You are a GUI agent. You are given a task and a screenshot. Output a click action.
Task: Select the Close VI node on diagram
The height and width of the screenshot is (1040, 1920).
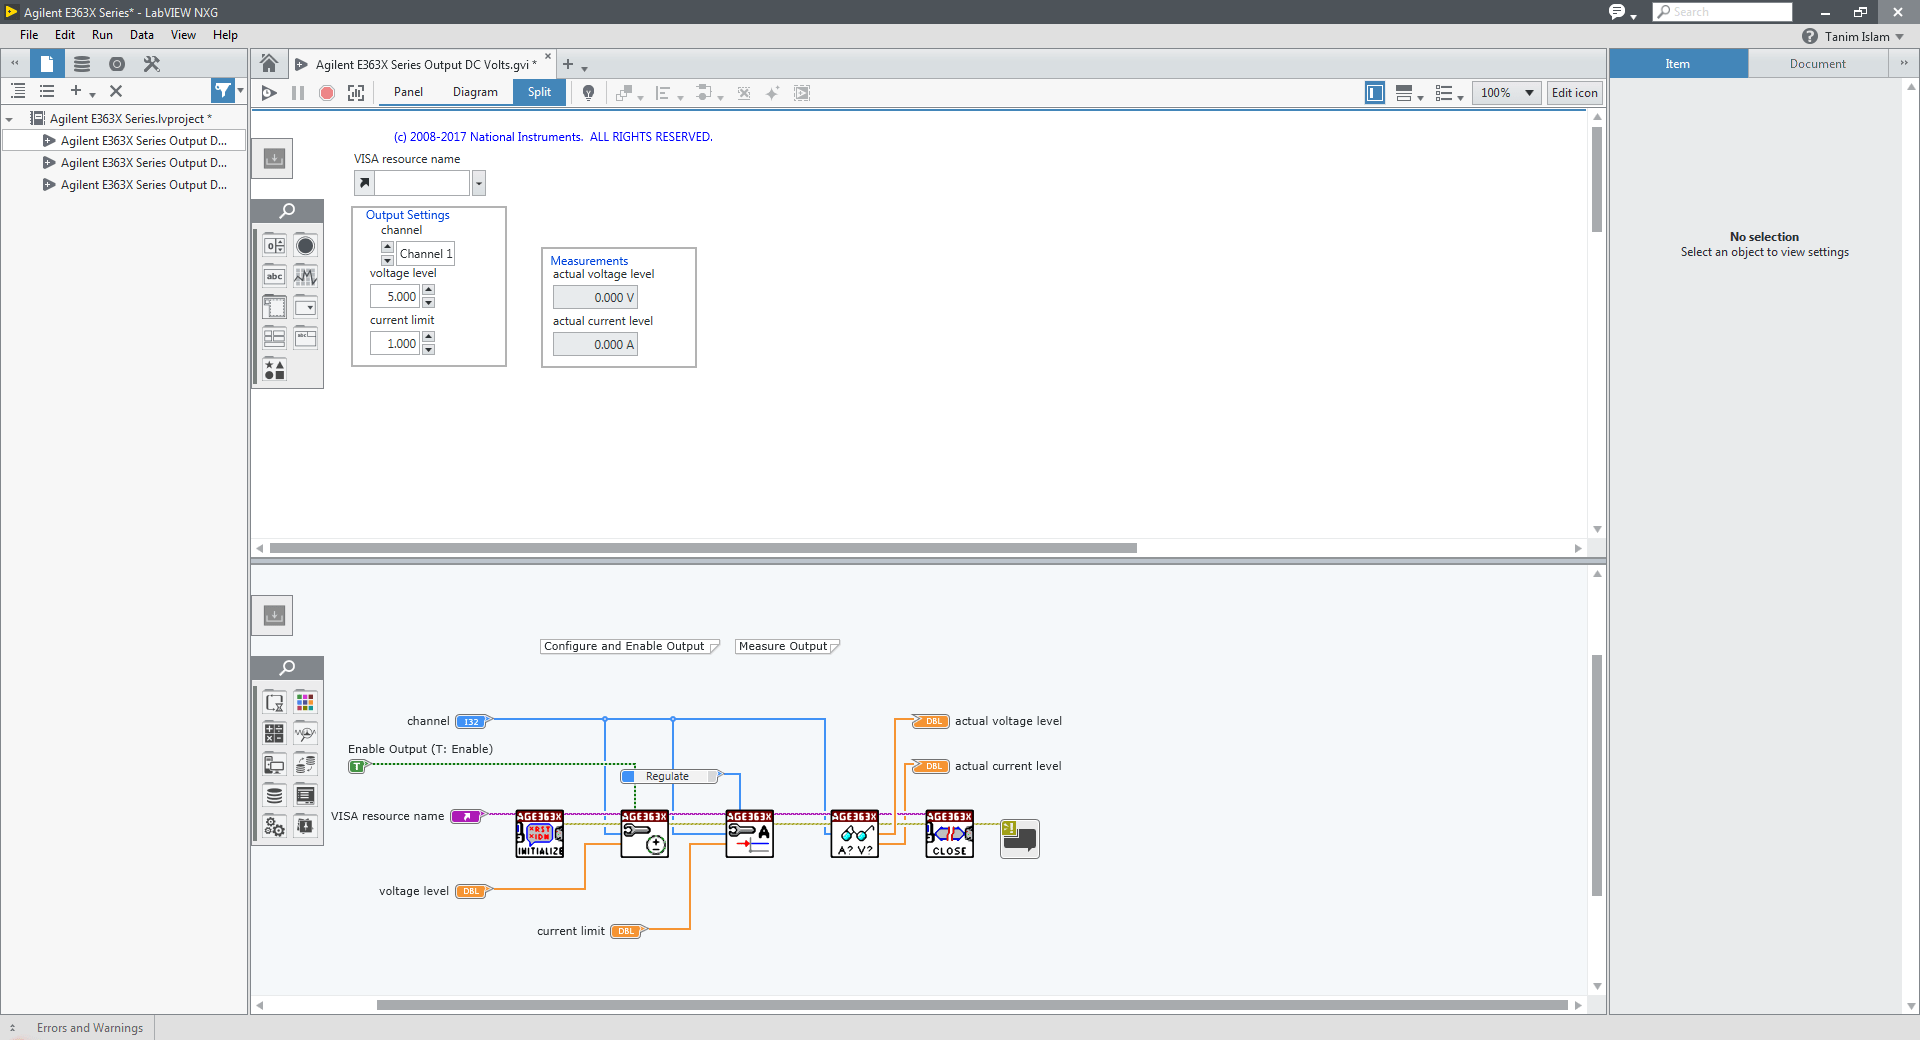(x=950, y=834)
